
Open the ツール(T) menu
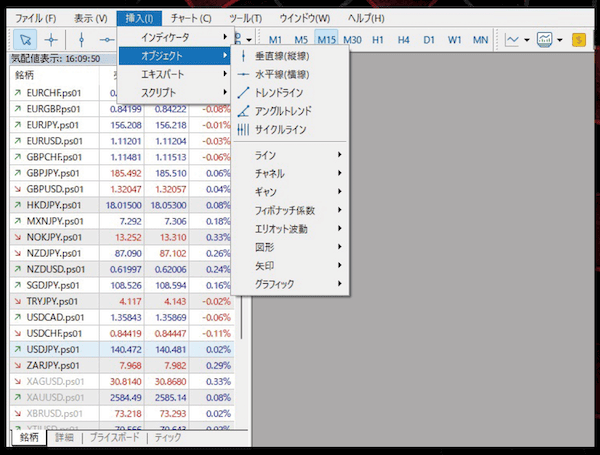(x=245, y=18)
